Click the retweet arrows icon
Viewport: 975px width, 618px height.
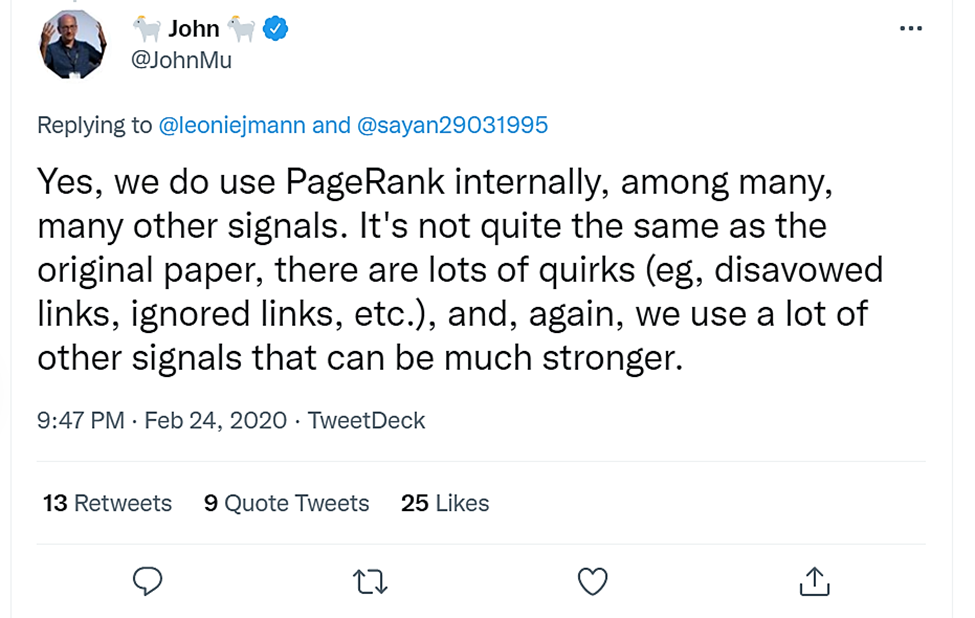tap(371, 580)
